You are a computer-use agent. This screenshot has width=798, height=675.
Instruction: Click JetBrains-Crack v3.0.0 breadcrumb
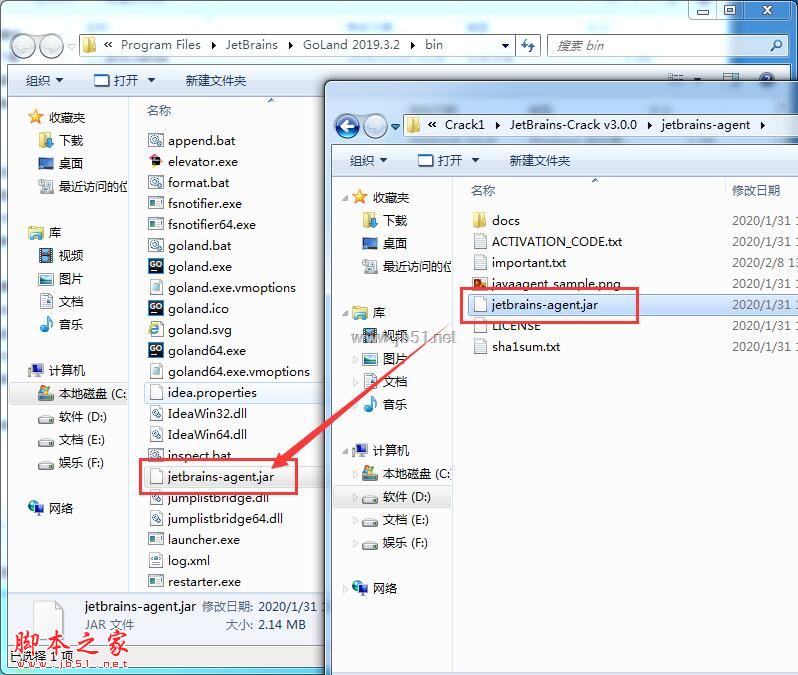tap(574, 125)
